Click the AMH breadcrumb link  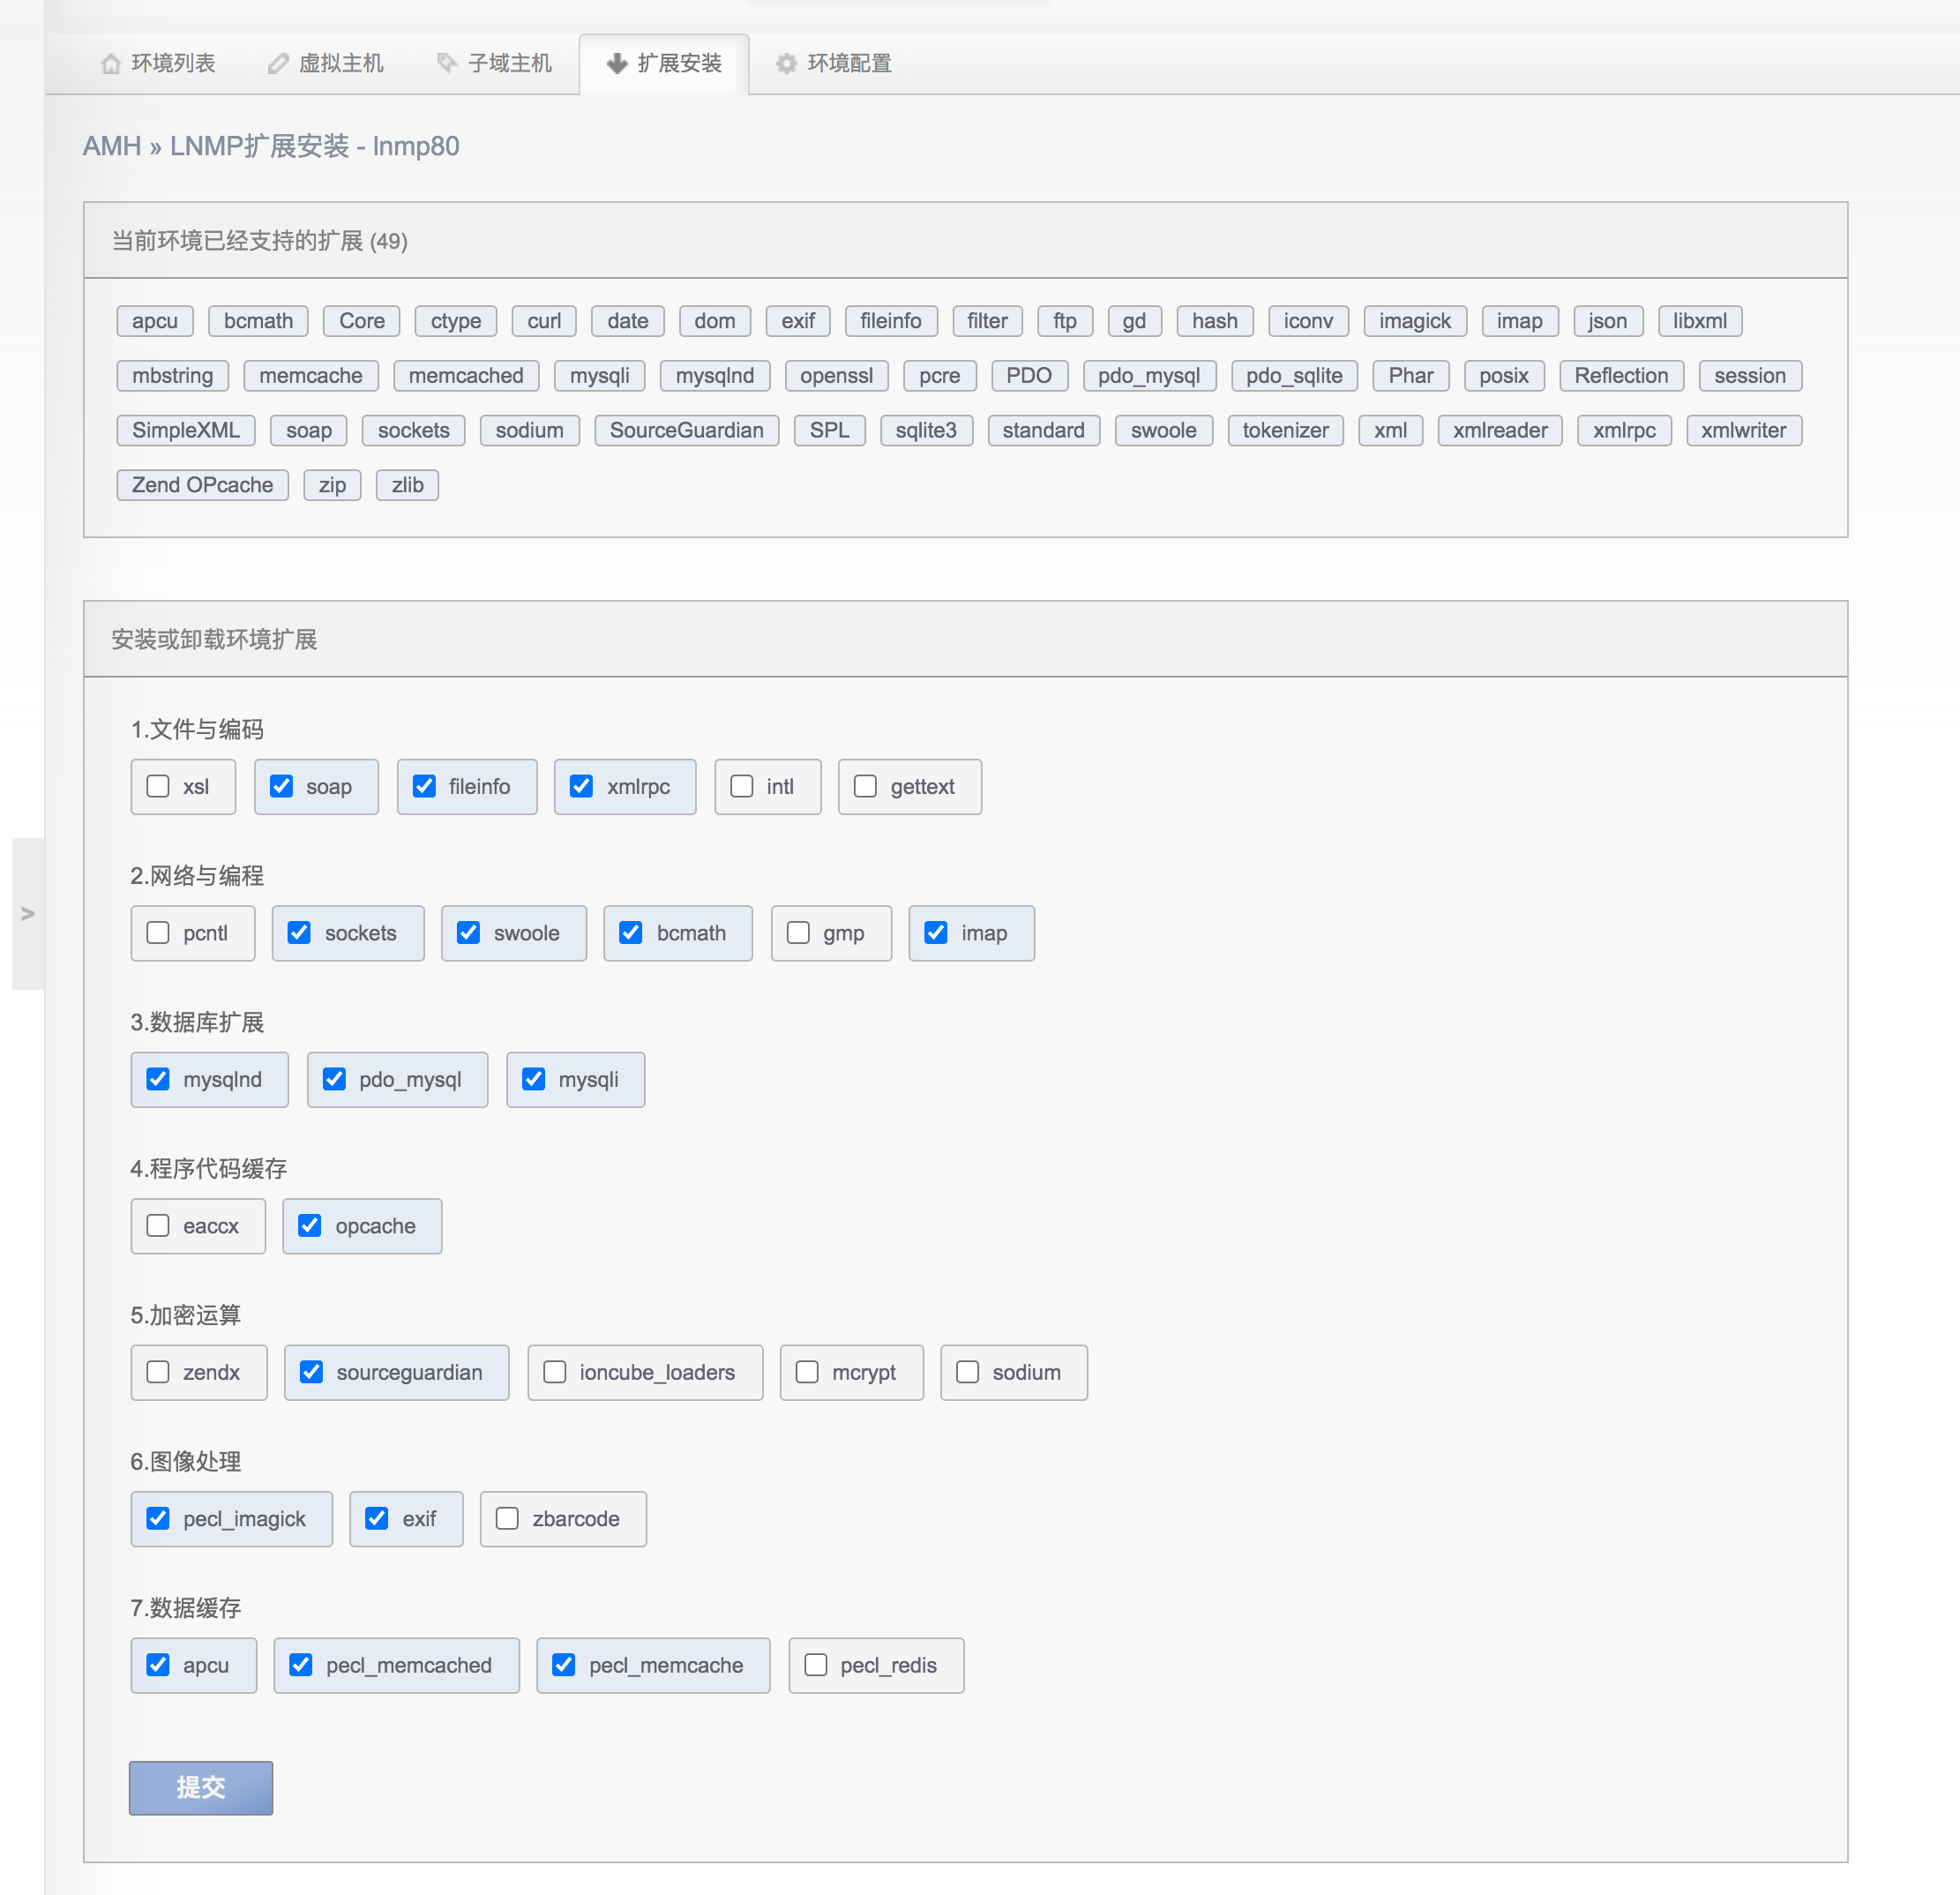pyautogui.click(x=111, y=146)
